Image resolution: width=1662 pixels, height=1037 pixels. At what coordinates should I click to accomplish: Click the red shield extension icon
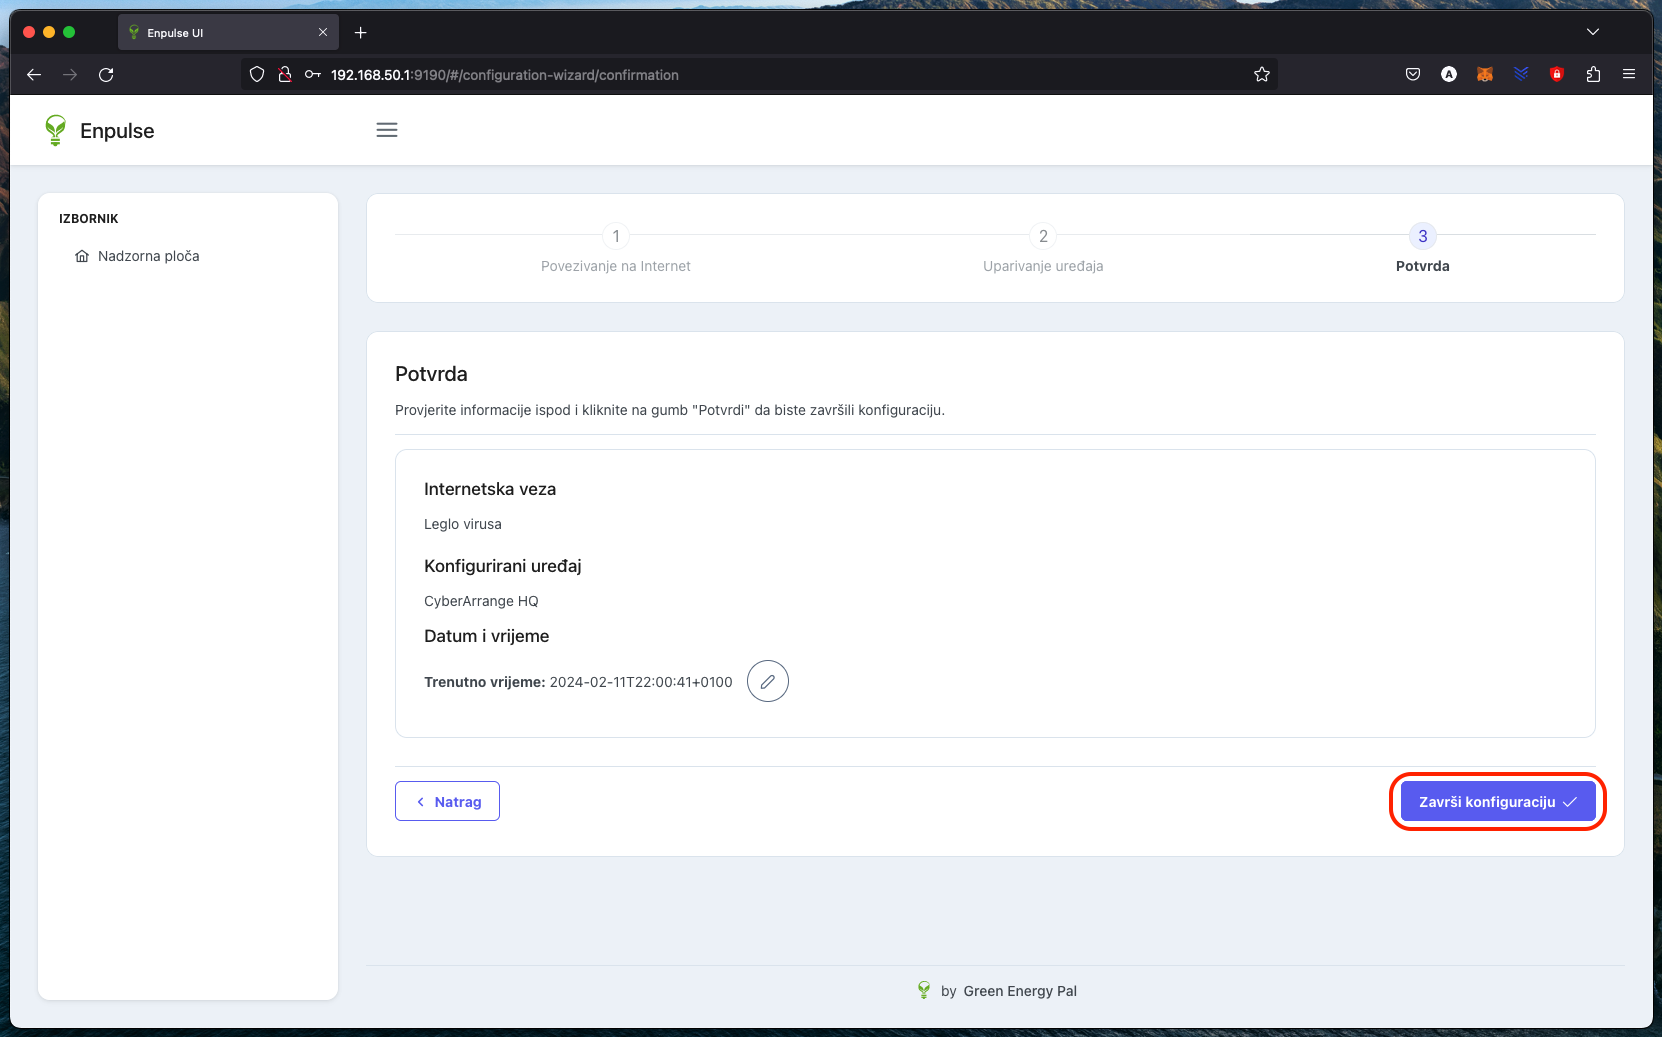[x=1556, y=74]
